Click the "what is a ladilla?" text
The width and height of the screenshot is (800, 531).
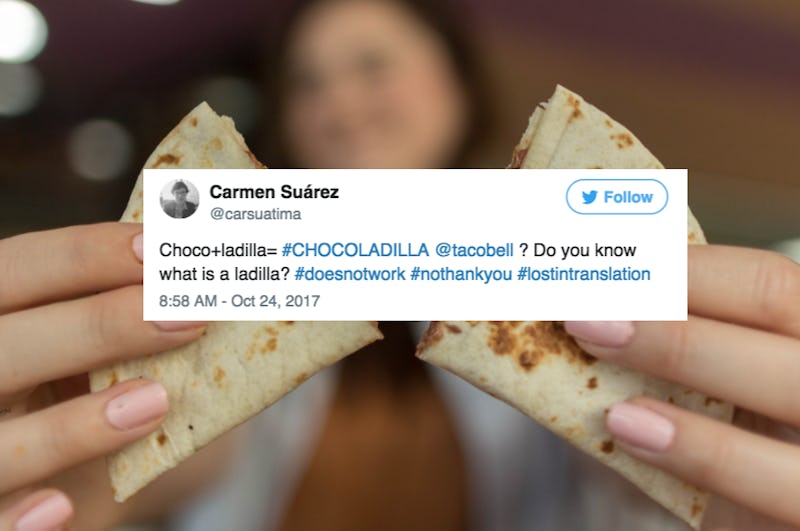click(x=224, y=274)
